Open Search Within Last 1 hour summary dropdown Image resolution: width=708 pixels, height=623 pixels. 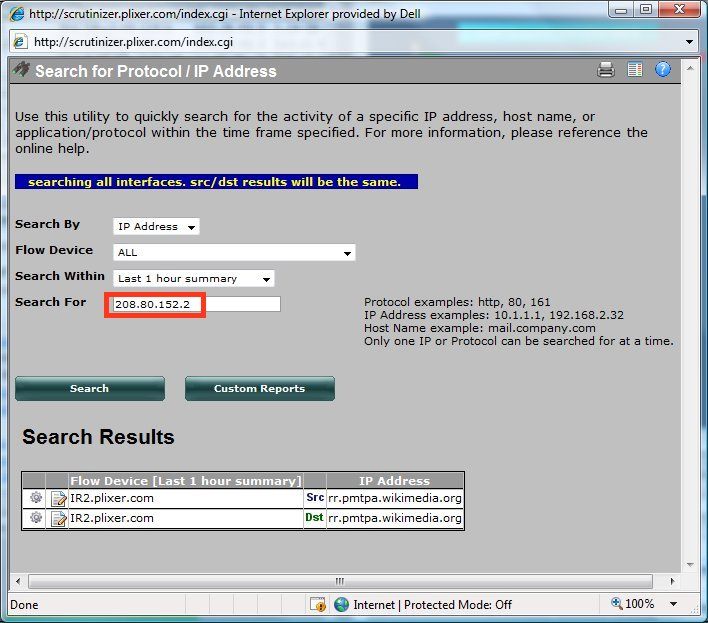point(193,279)
